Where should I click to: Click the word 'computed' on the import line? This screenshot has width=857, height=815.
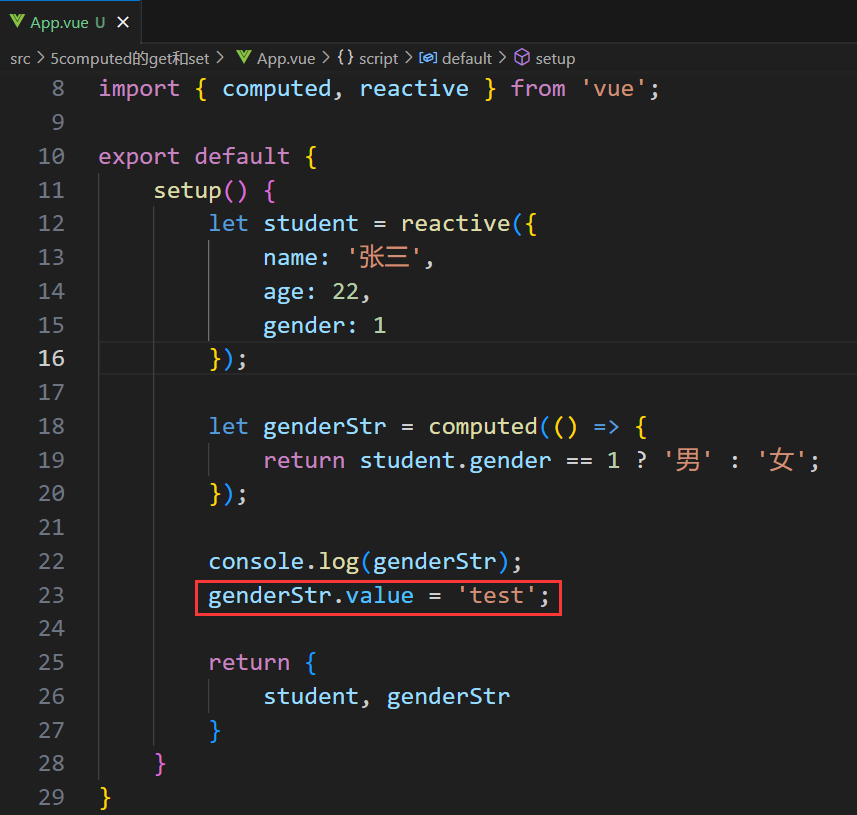(x=277, y=89)
